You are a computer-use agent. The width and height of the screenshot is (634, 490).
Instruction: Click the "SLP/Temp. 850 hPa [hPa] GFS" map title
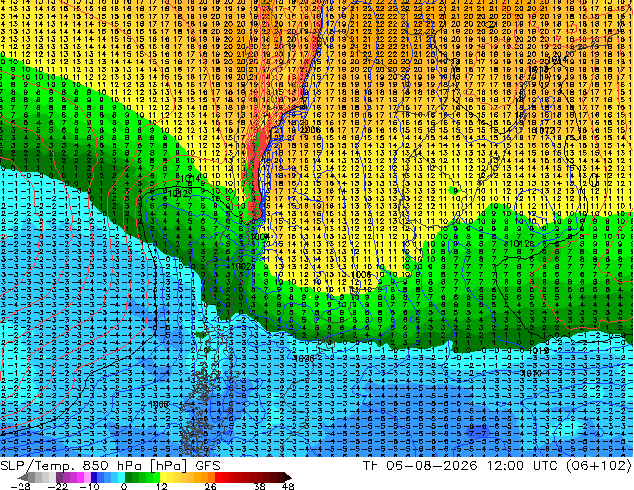pos(110,466)
